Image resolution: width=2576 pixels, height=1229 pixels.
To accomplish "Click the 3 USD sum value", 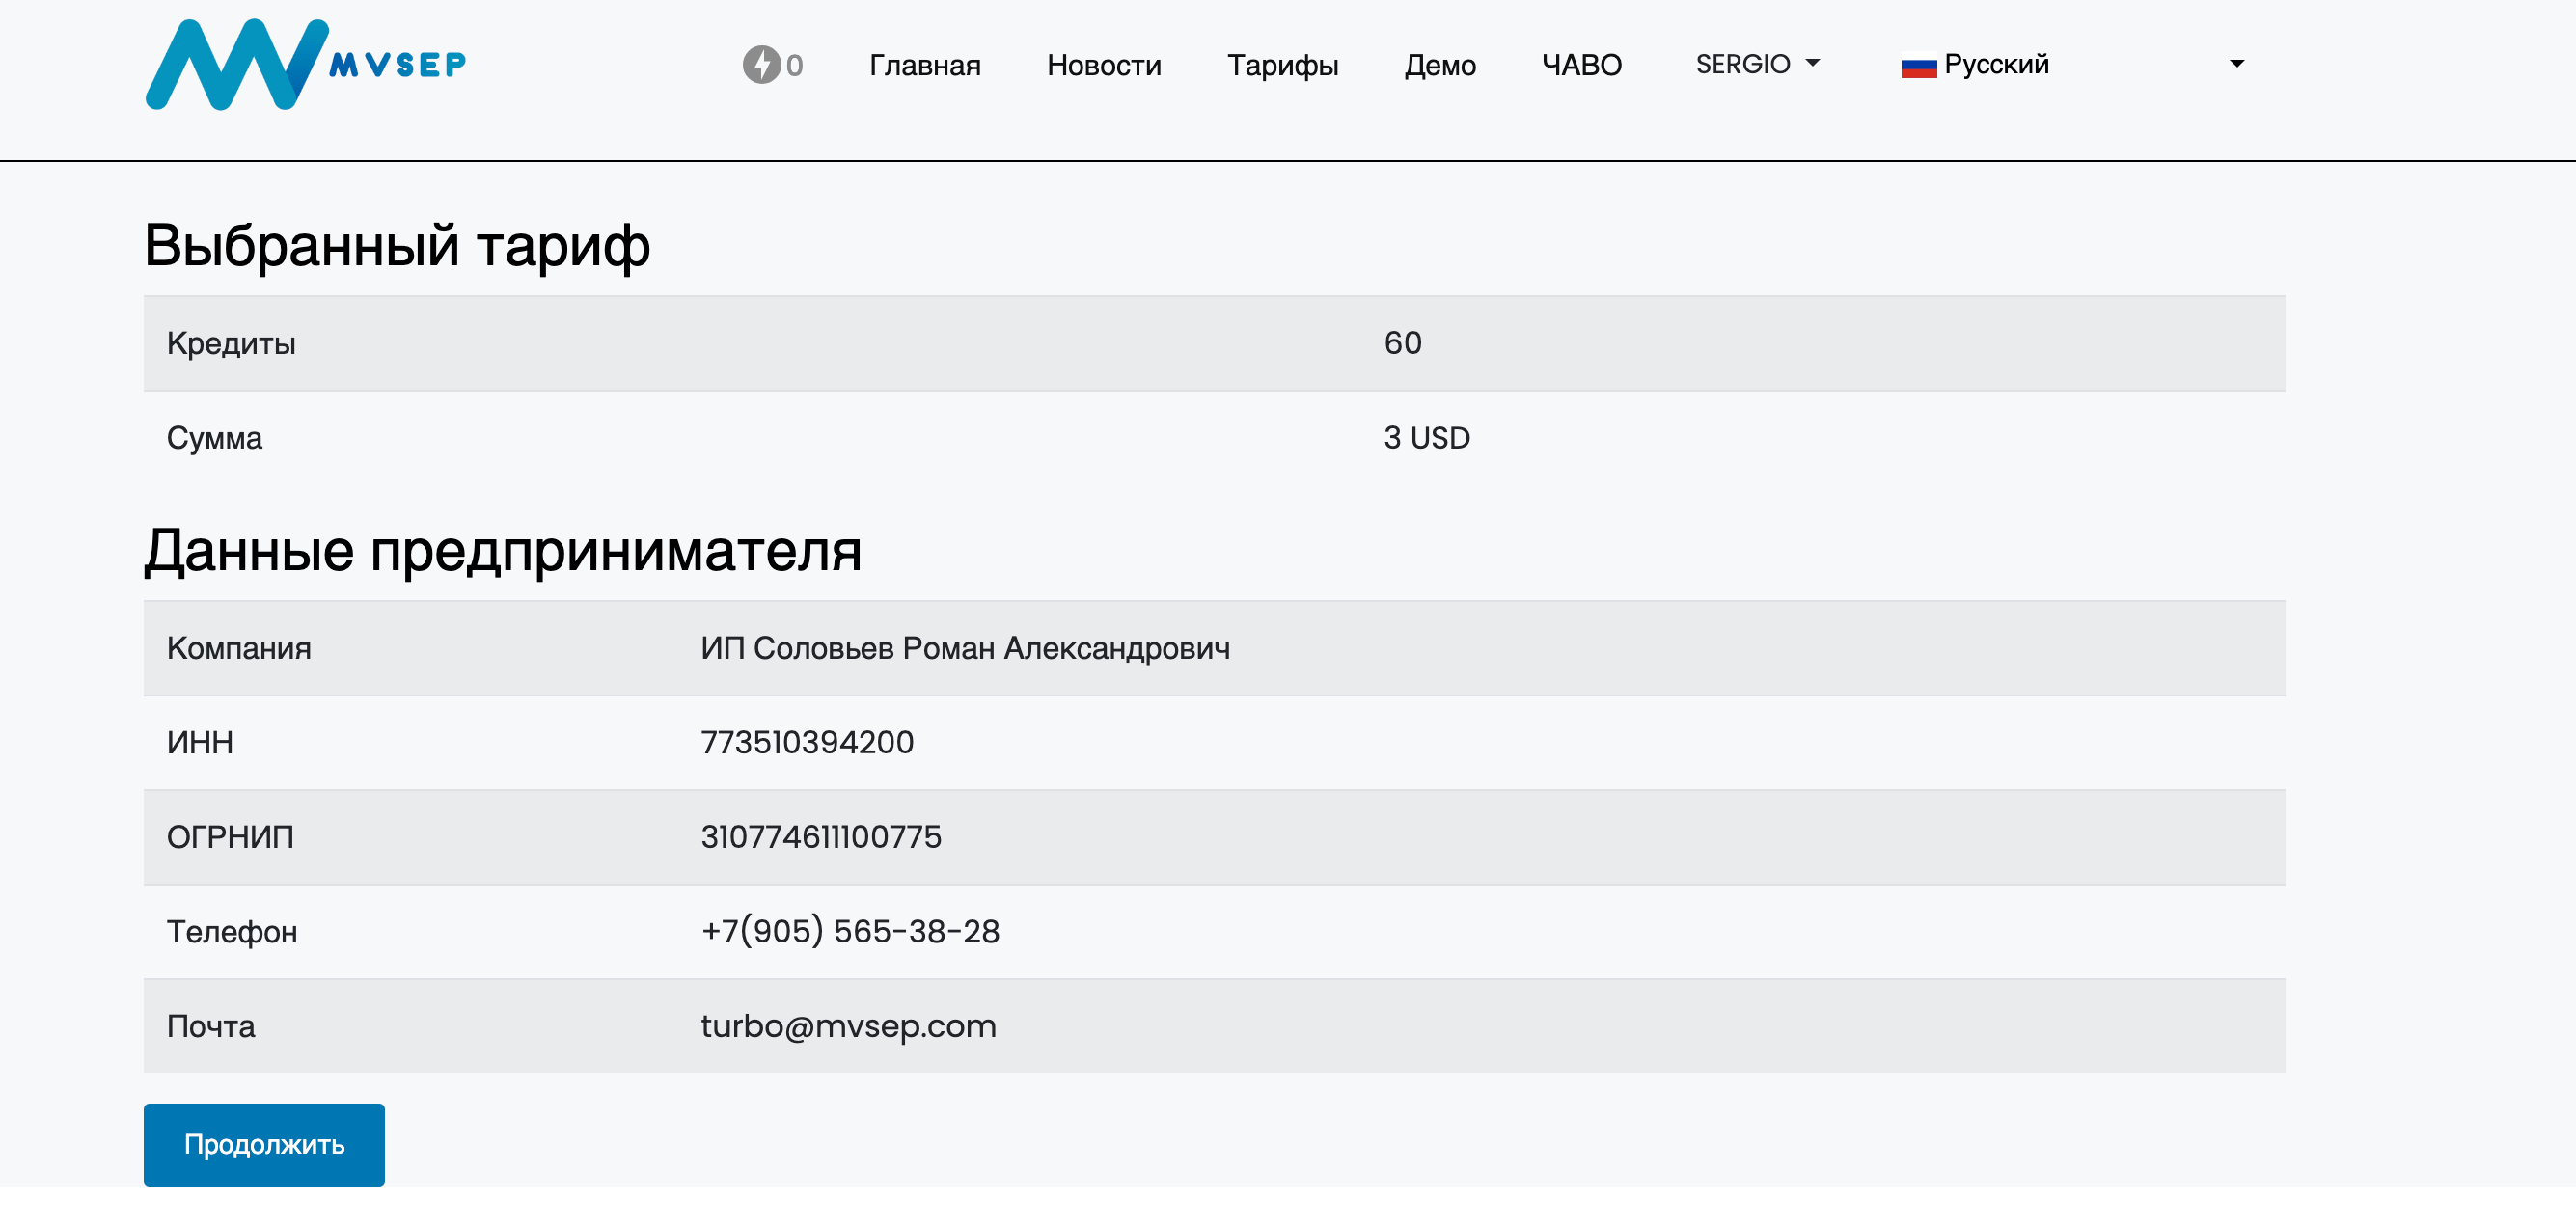I will (x=1426, y=437).
